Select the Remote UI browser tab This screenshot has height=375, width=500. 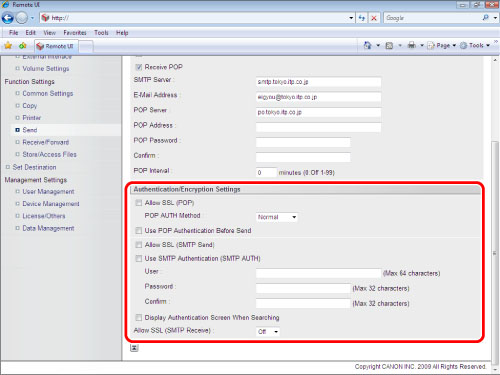tap(56, 46)
